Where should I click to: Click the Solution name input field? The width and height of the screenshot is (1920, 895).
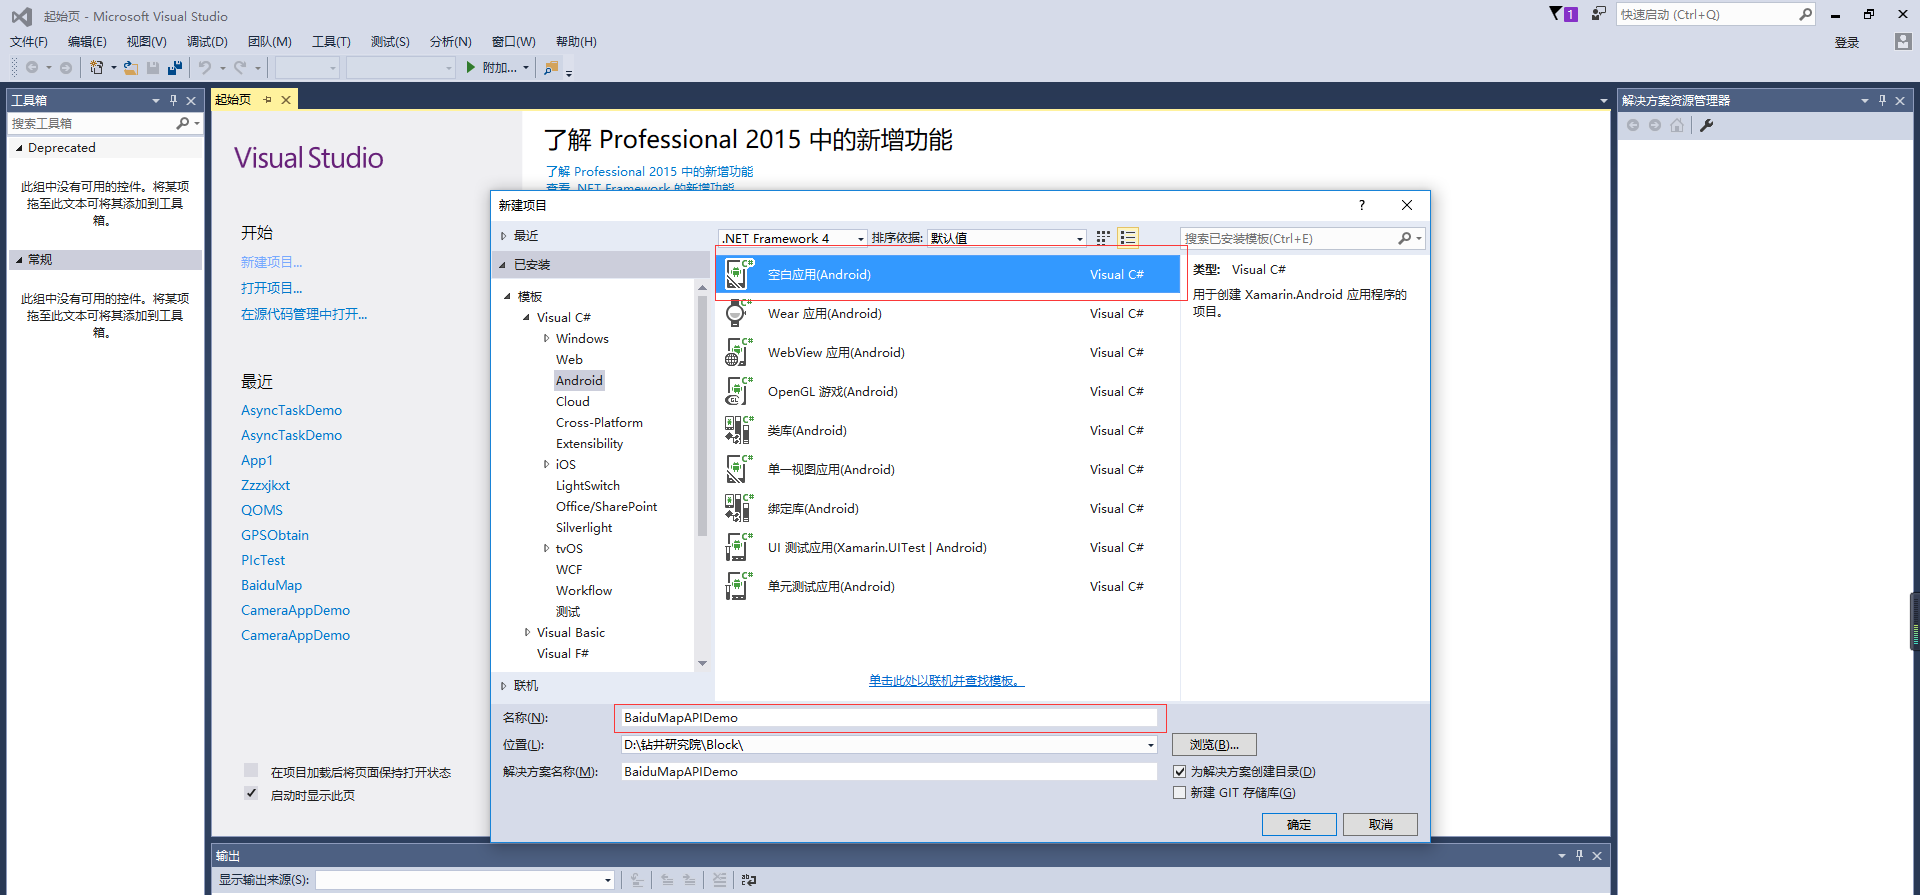(888, 771)
